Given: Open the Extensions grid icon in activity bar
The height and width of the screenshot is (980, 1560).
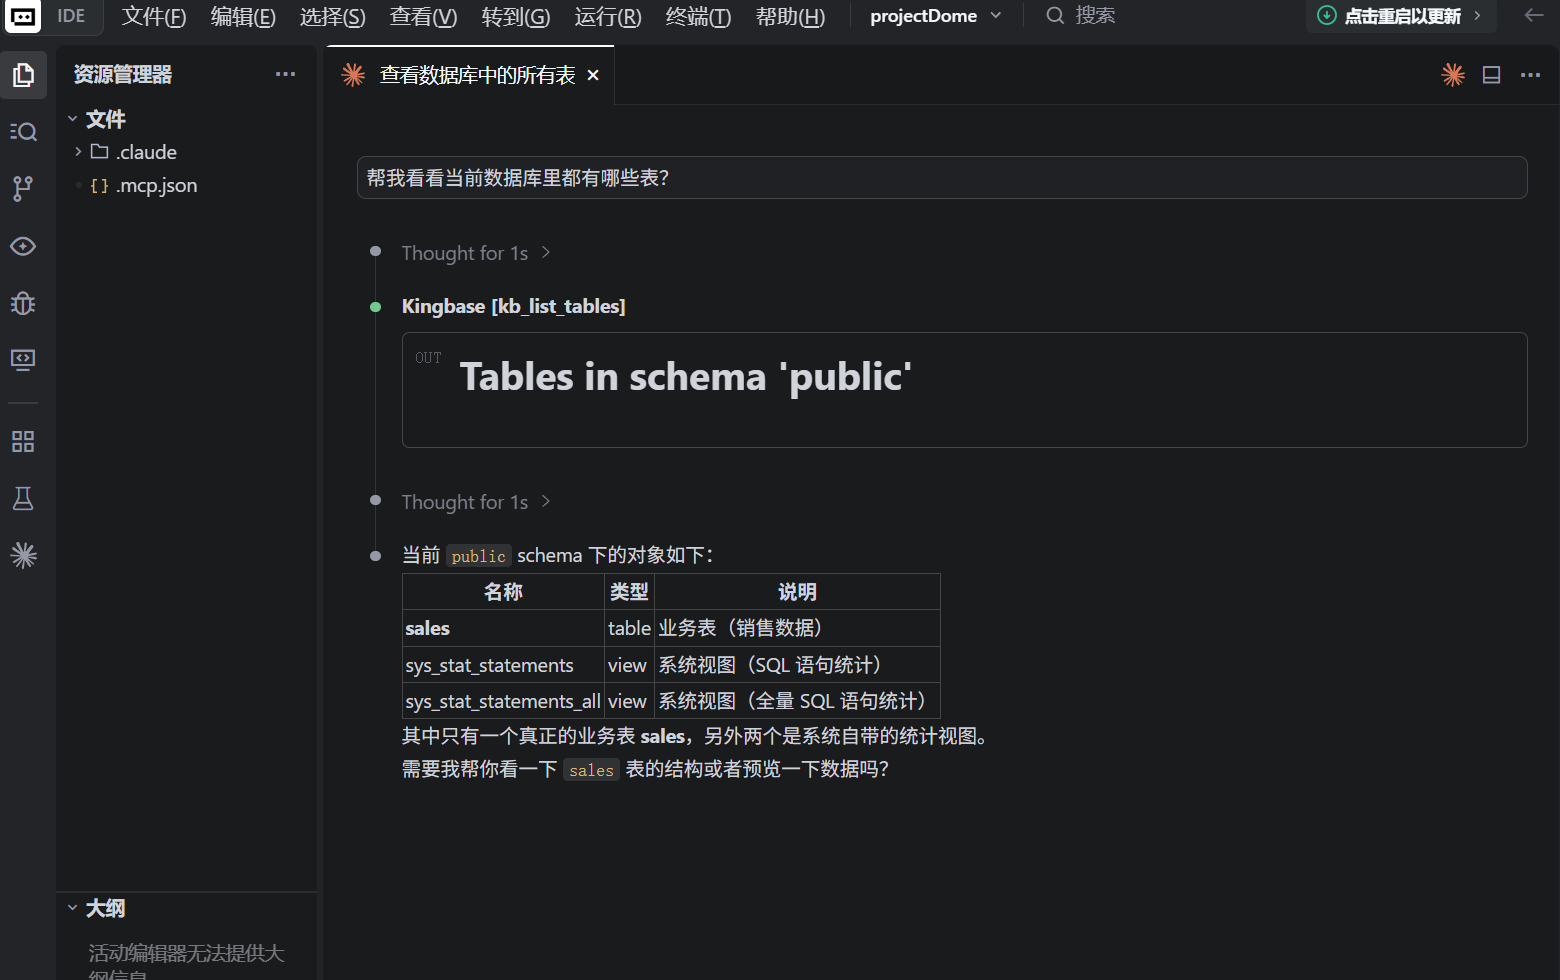Looking at the screenshot, I should pyautogui.click(x=23, y=442).
